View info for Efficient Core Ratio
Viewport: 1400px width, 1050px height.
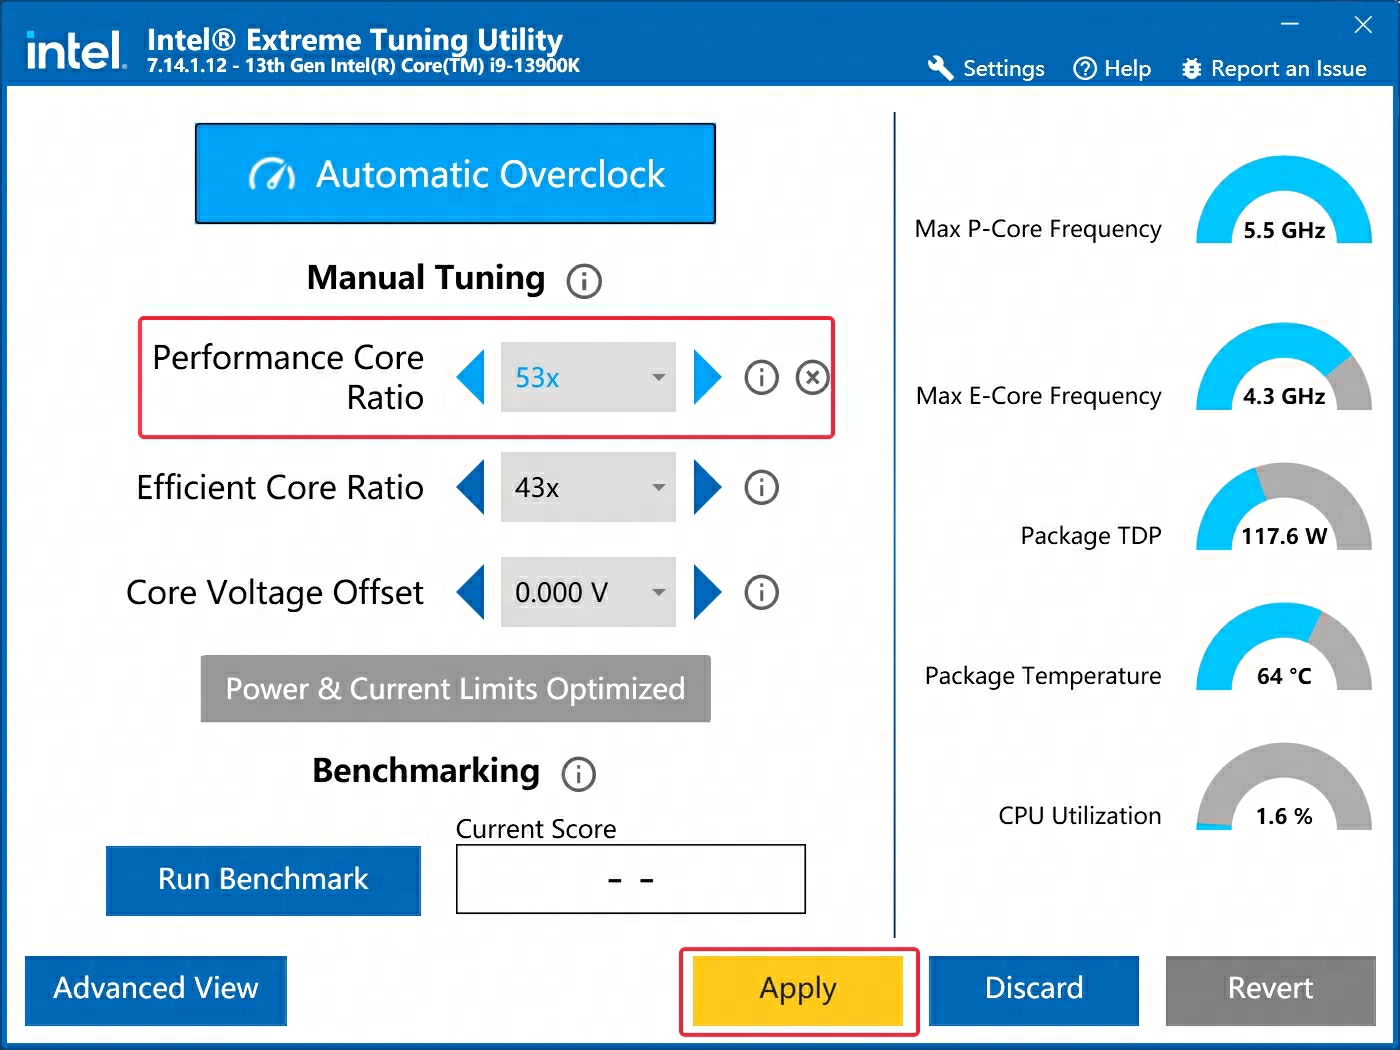click(x=761, y=487)
